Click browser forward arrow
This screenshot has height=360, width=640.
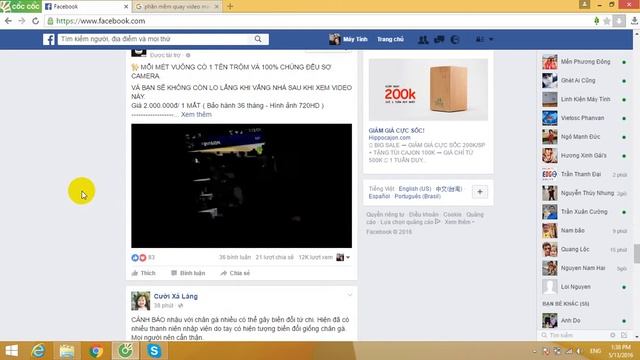click(x=22, y=21)
